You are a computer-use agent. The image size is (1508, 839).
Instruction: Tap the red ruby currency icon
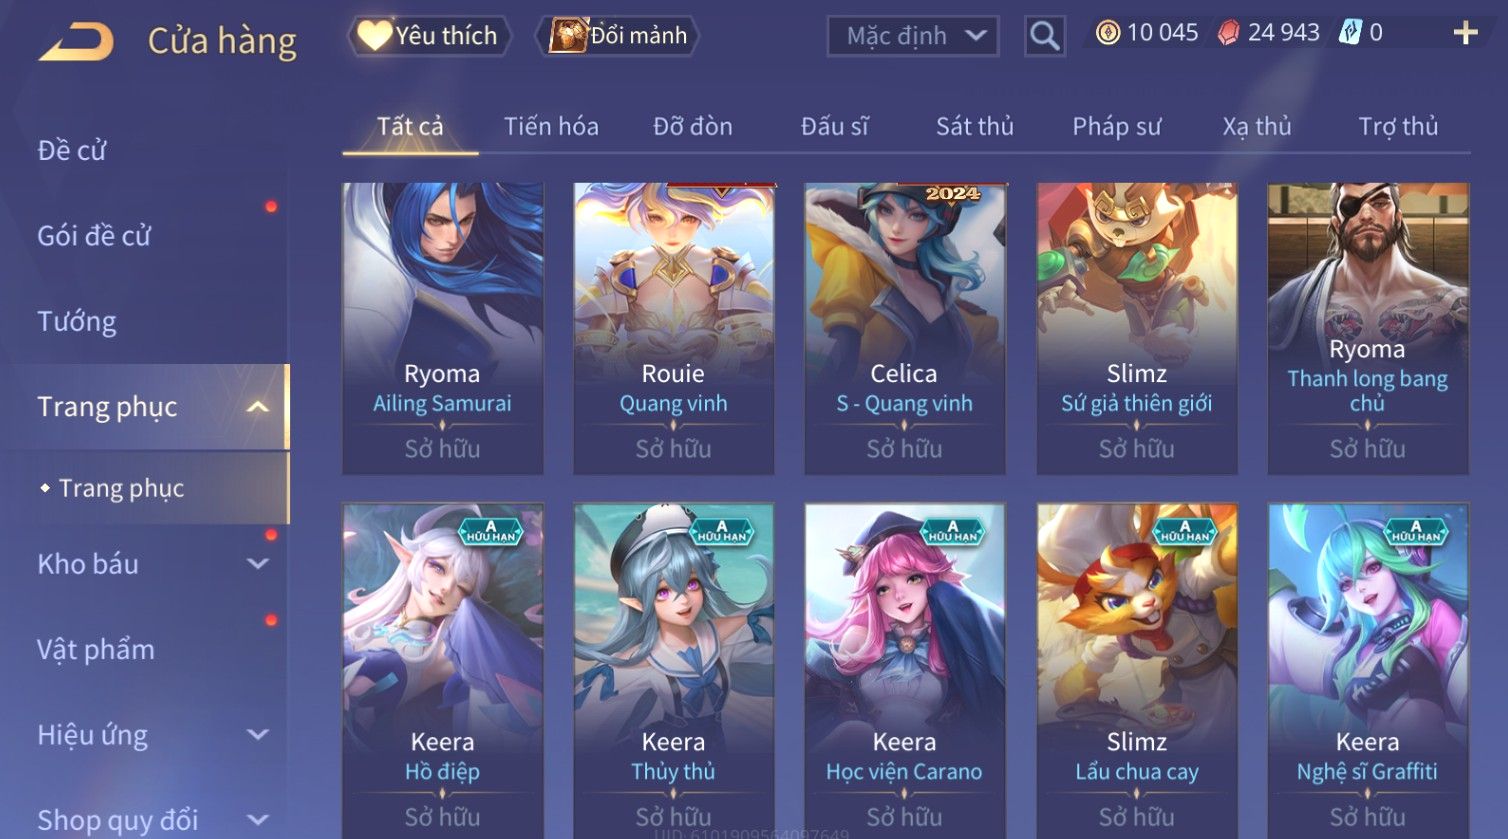click(x=1228, y=33)
